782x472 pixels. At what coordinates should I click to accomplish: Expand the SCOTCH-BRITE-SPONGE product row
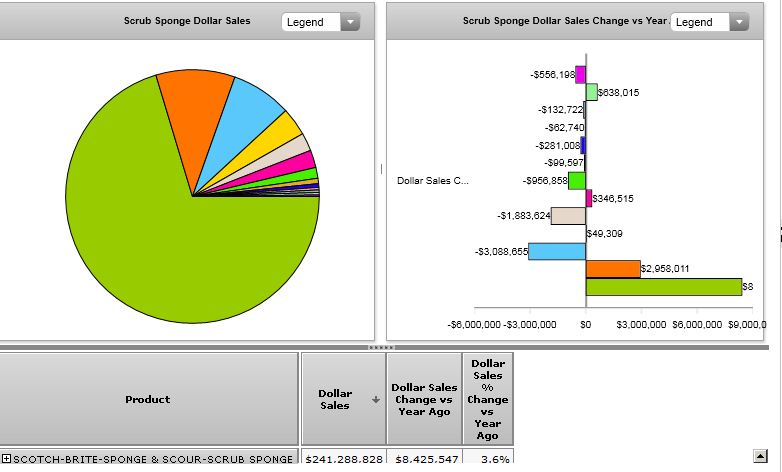(x=6, y=459)
